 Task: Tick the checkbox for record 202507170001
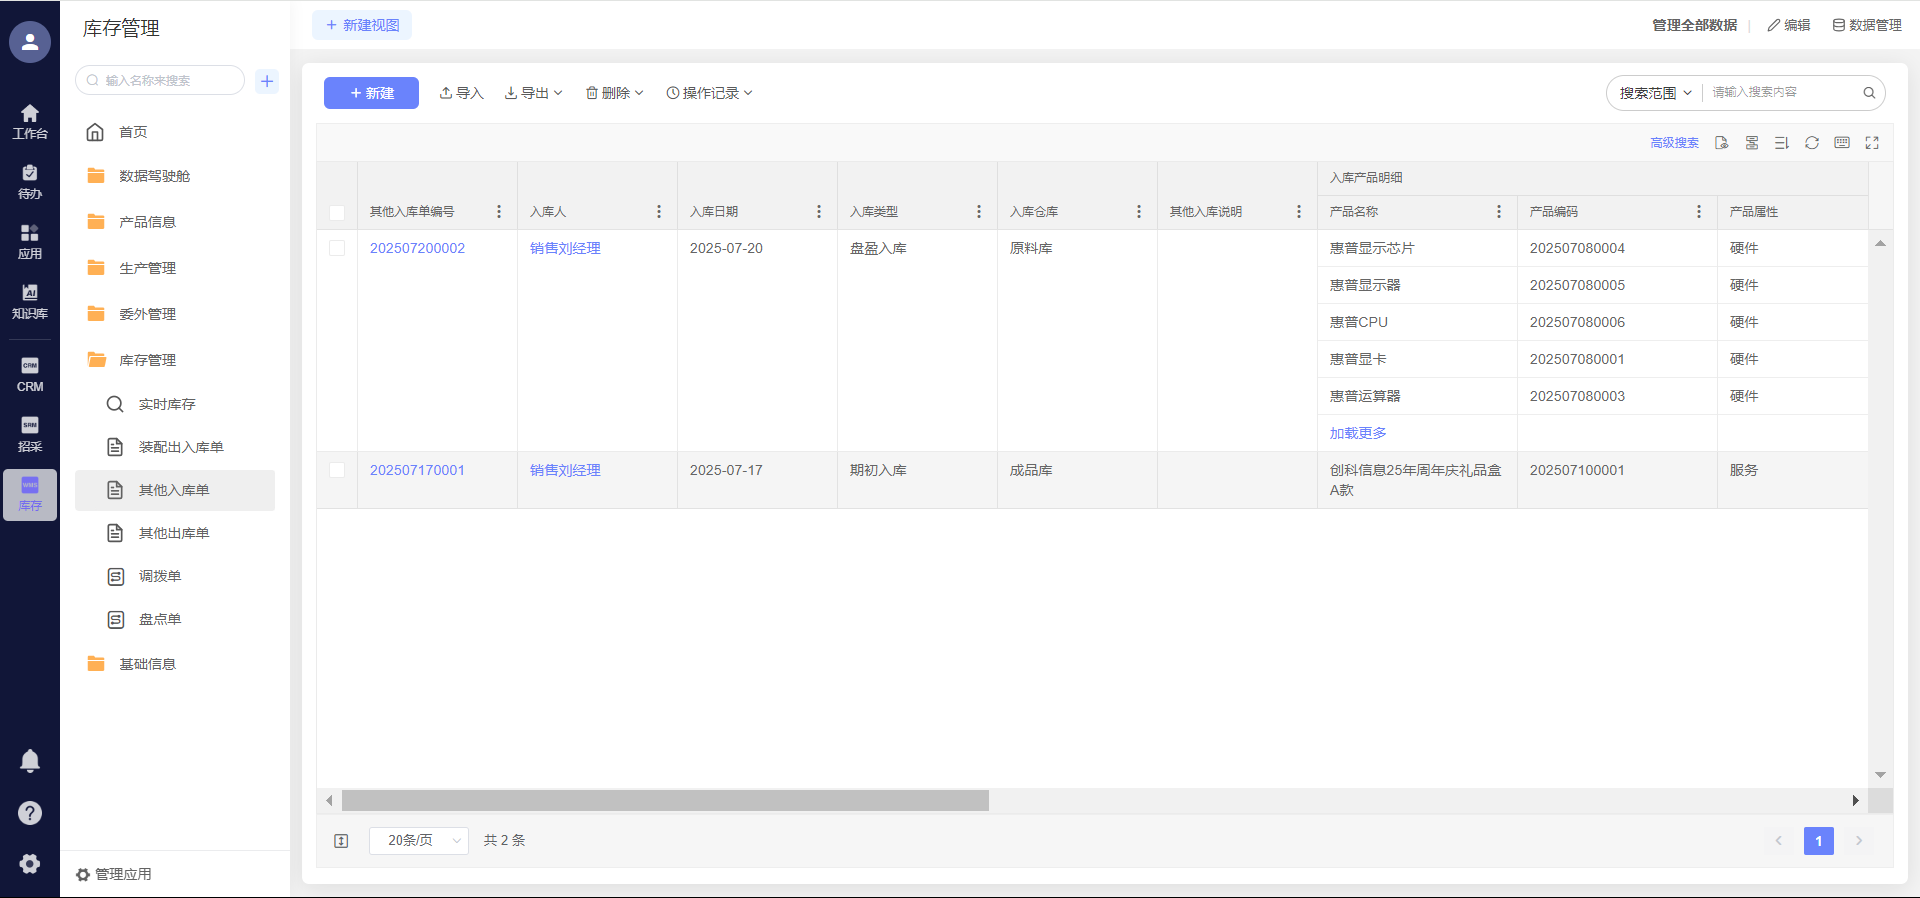[337, 470]
